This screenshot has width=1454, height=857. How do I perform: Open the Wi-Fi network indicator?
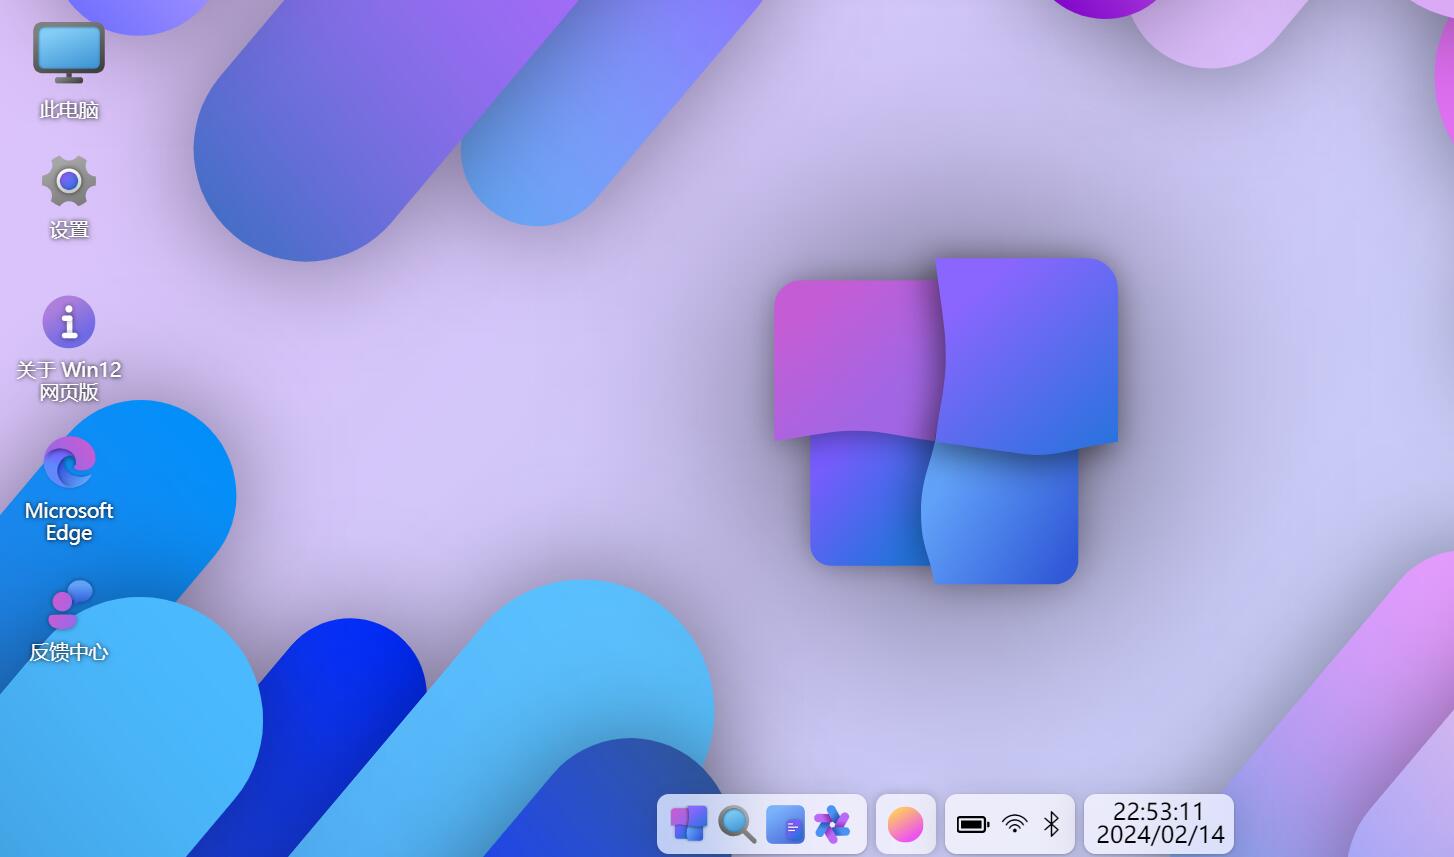click(1014, 824)
